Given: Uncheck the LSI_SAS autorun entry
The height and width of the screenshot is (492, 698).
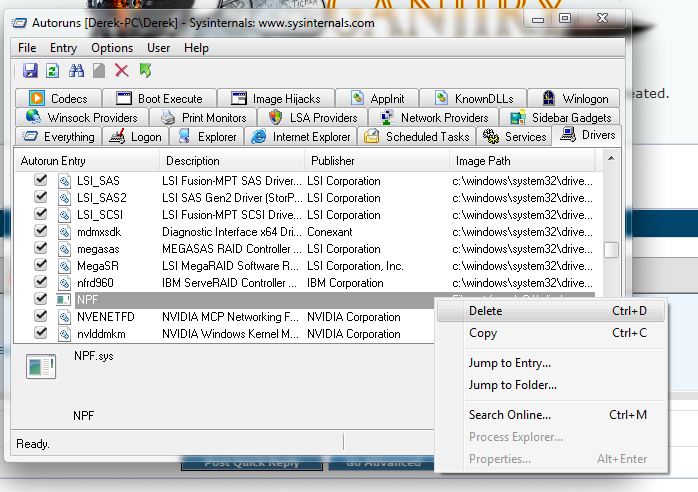Looking at the screenshot, I should point(41,180).
